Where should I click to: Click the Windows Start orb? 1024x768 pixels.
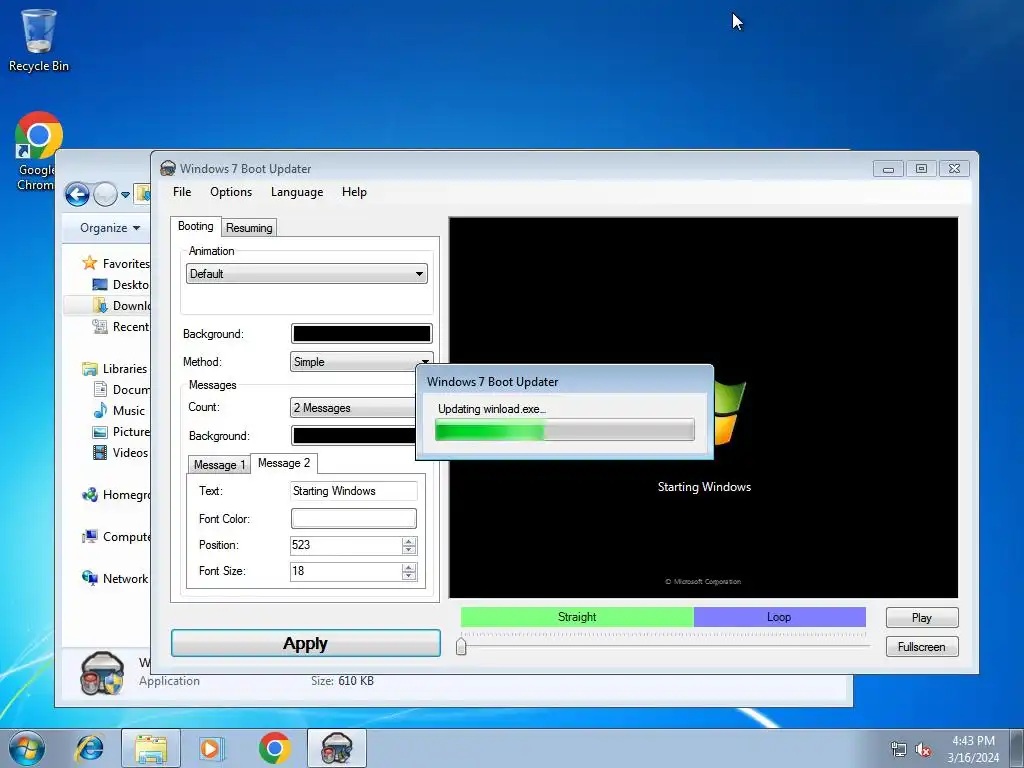pos(27,748)
